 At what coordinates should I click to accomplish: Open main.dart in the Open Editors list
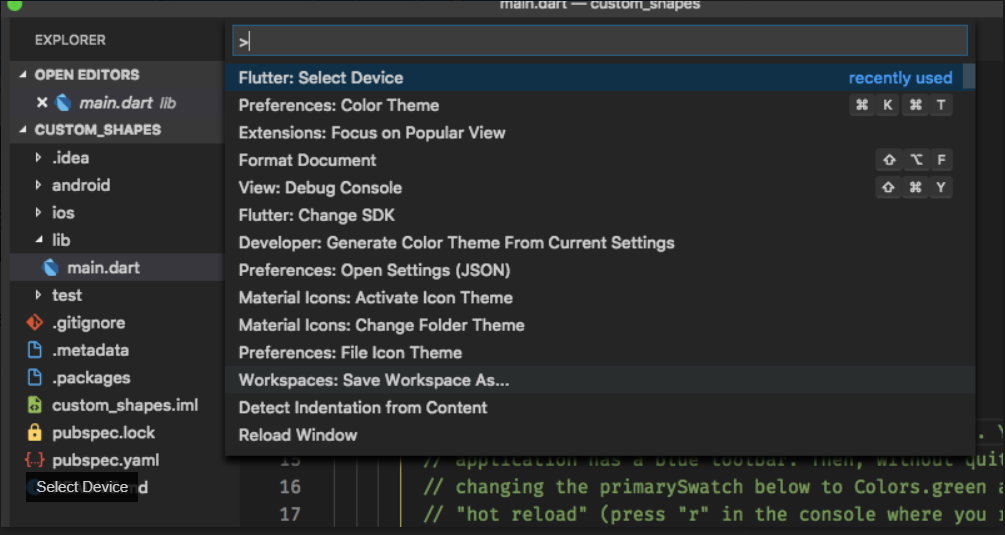(x=117, y=103)
